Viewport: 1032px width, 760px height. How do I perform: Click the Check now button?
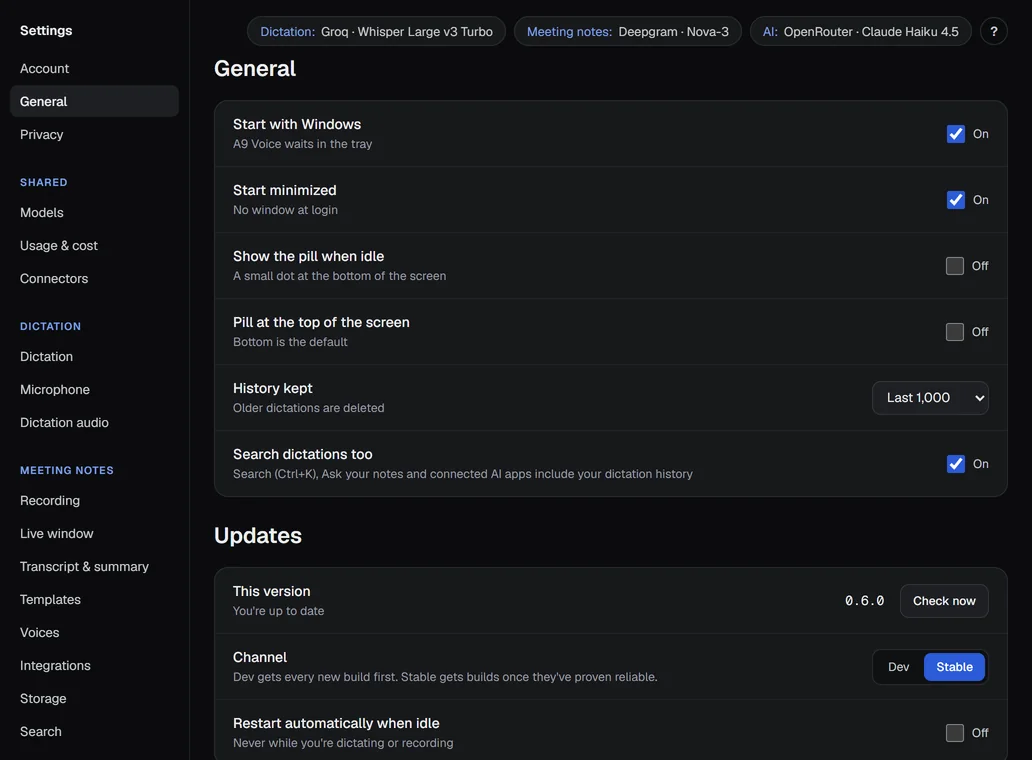[x=944, y=601]
